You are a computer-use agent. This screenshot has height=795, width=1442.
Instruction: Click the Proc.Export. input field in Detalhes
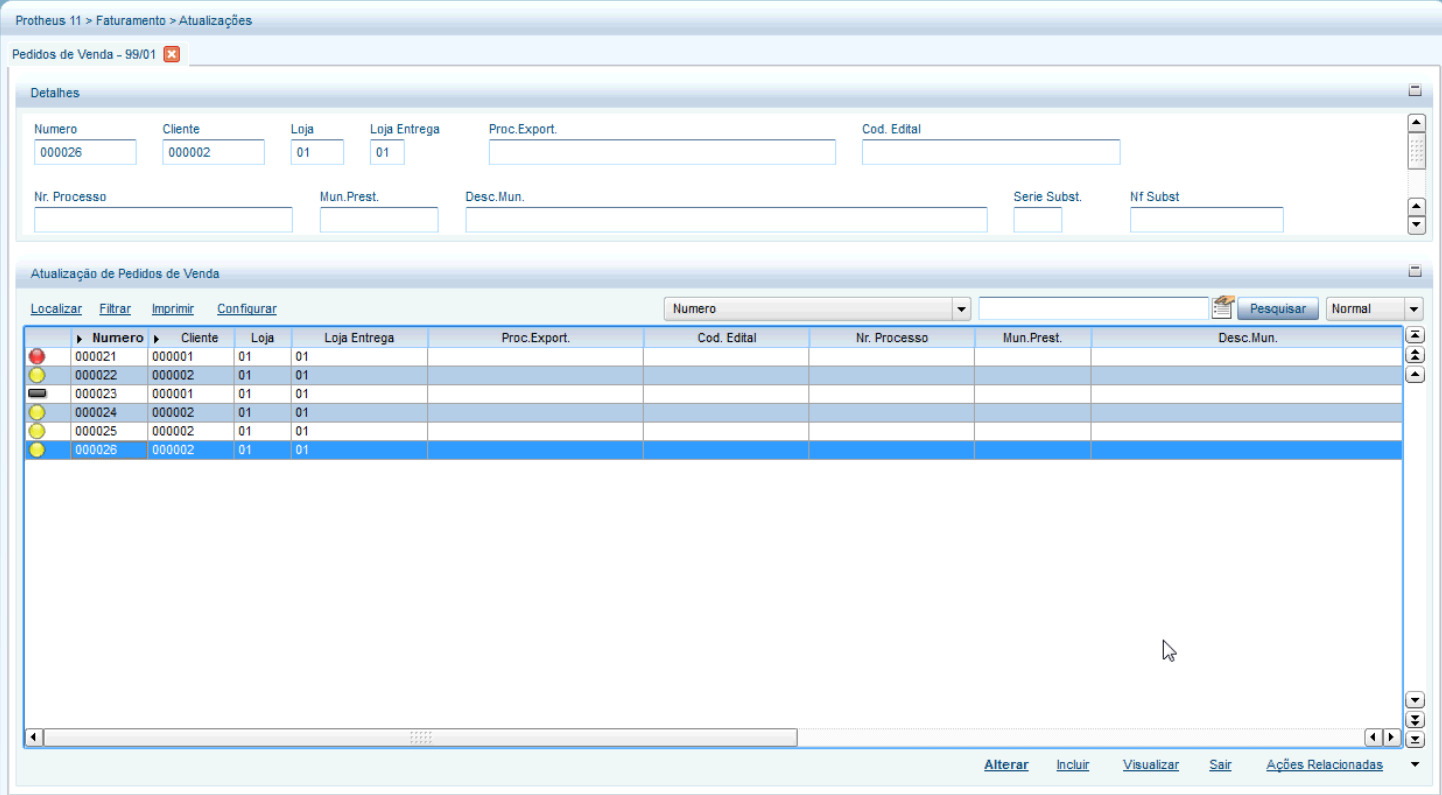(662, 152)
